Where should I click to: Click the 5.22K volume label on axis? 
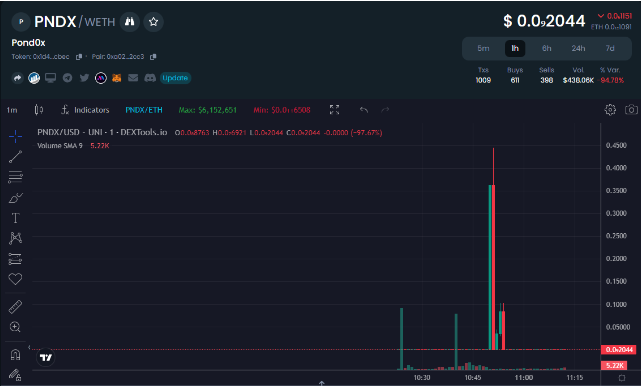coord(614,365)
